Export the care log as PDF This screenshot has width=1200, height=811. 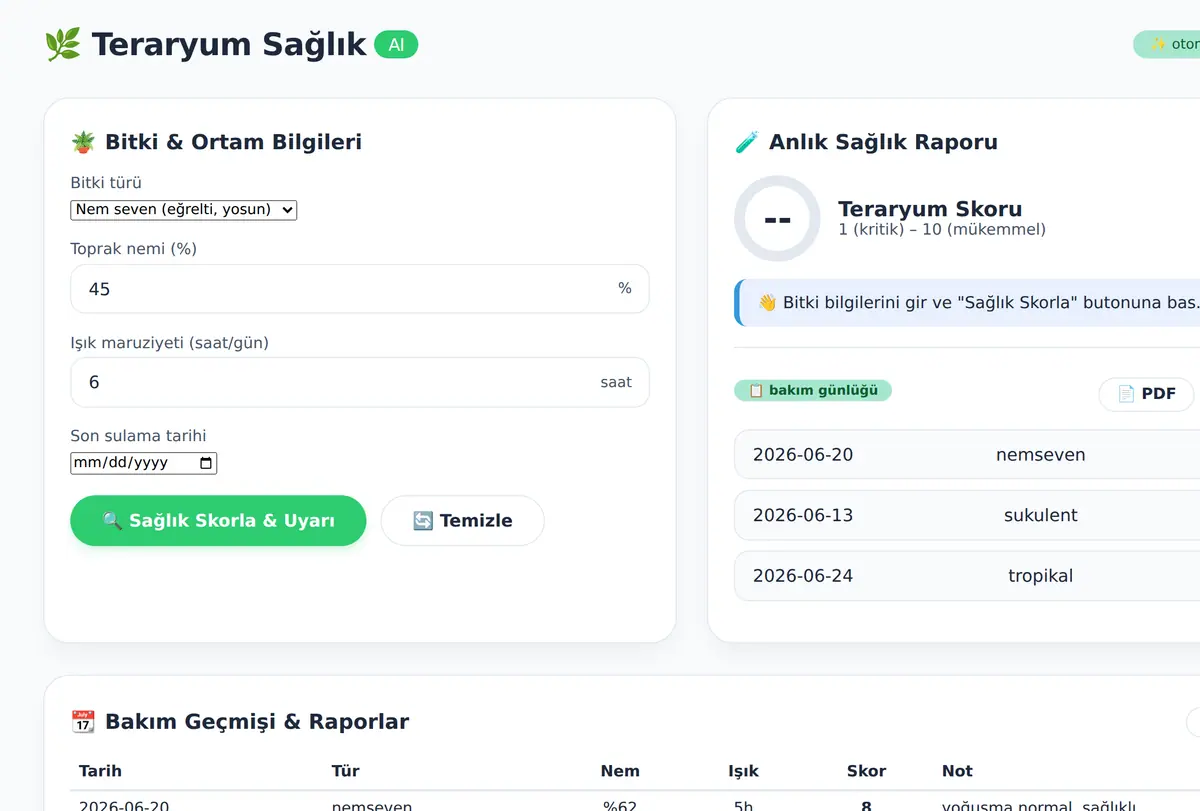[x=1146, y=394]
